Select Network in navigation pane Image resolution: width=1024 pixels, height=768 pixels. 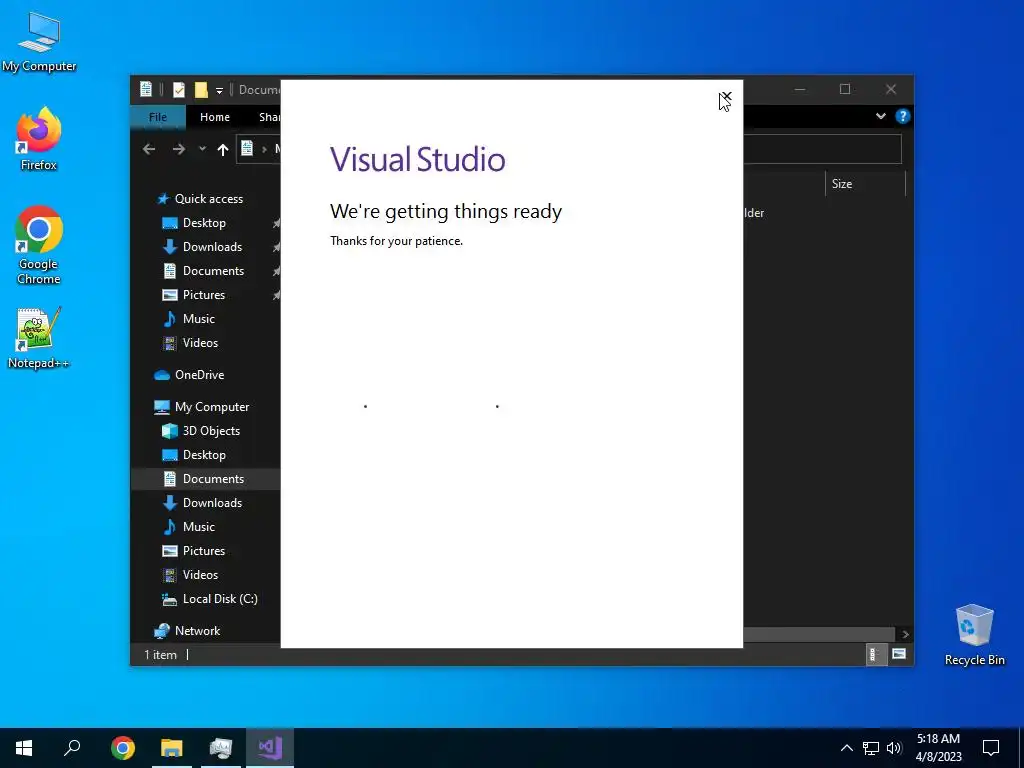(197, 631)
